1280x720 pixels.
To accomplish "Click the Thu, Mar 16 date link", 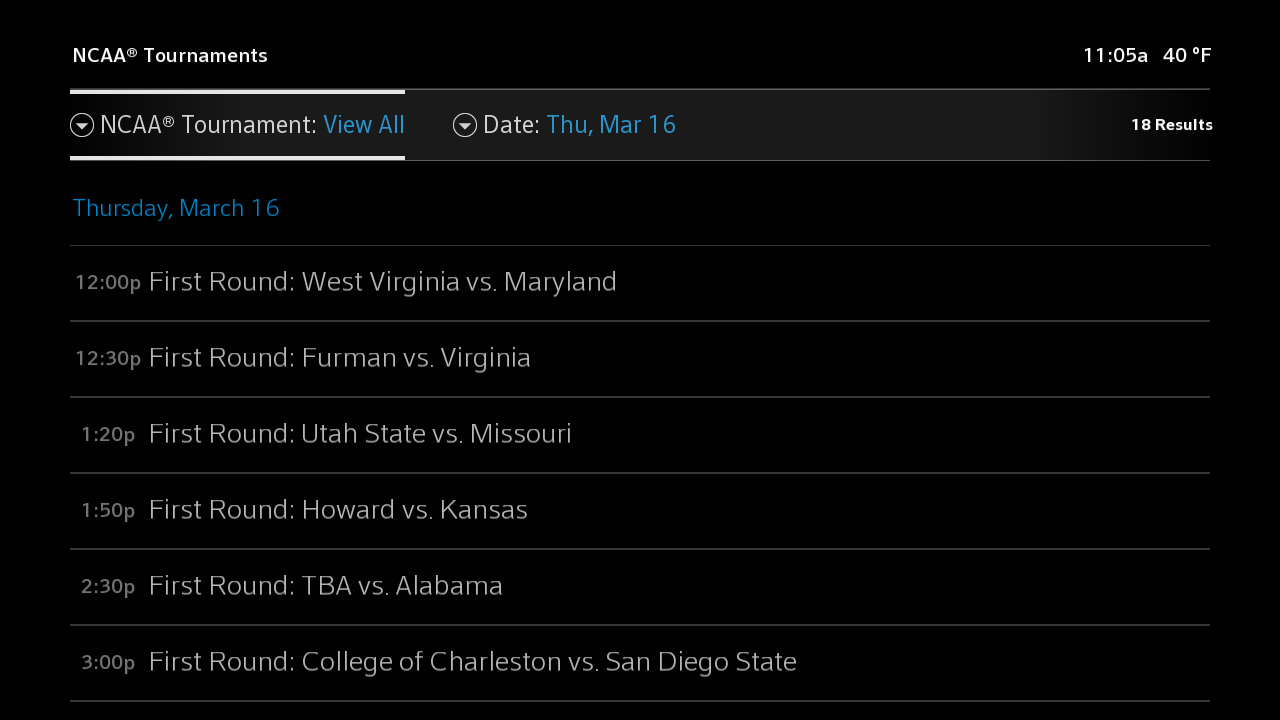I will pyautogui.click(x=610, y=124).
